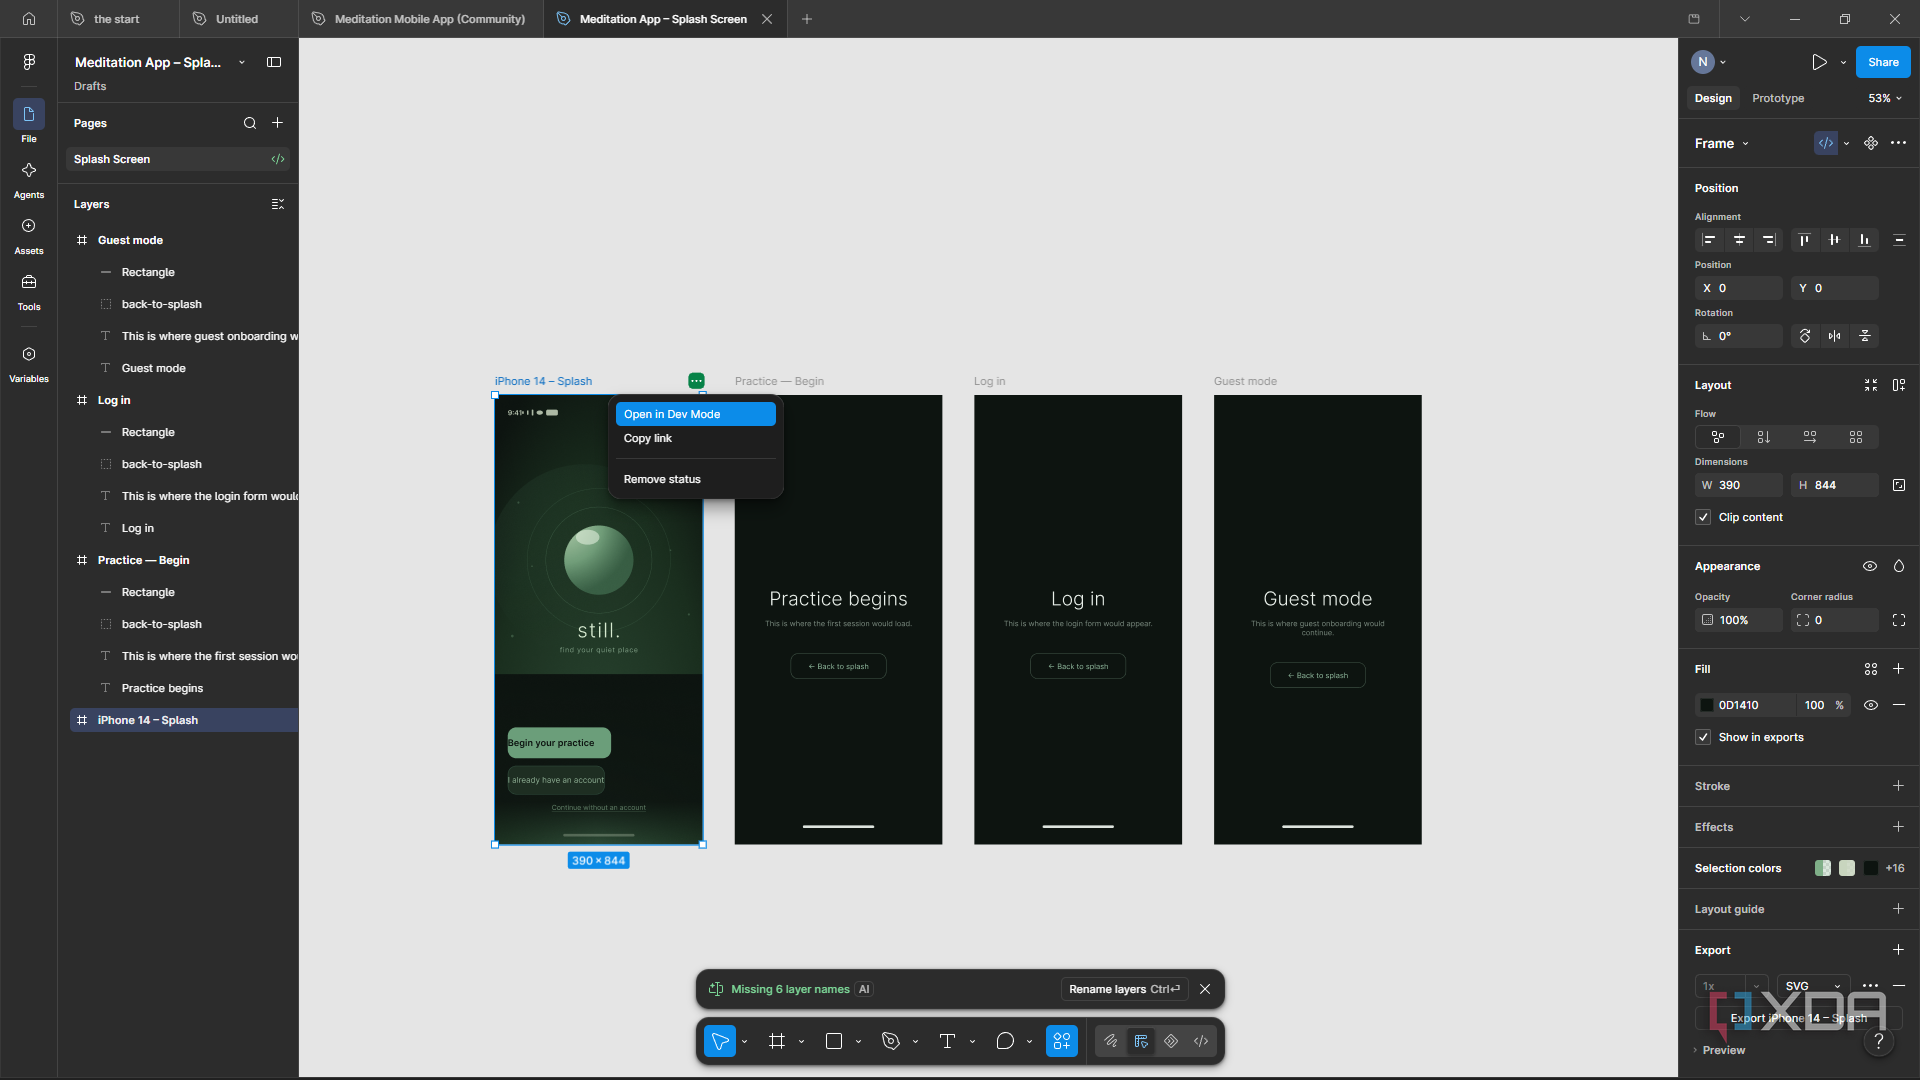Select the Rectangle shape tool
Viewport: 1920px width, 1080px height.
[x=834, y=1041]
